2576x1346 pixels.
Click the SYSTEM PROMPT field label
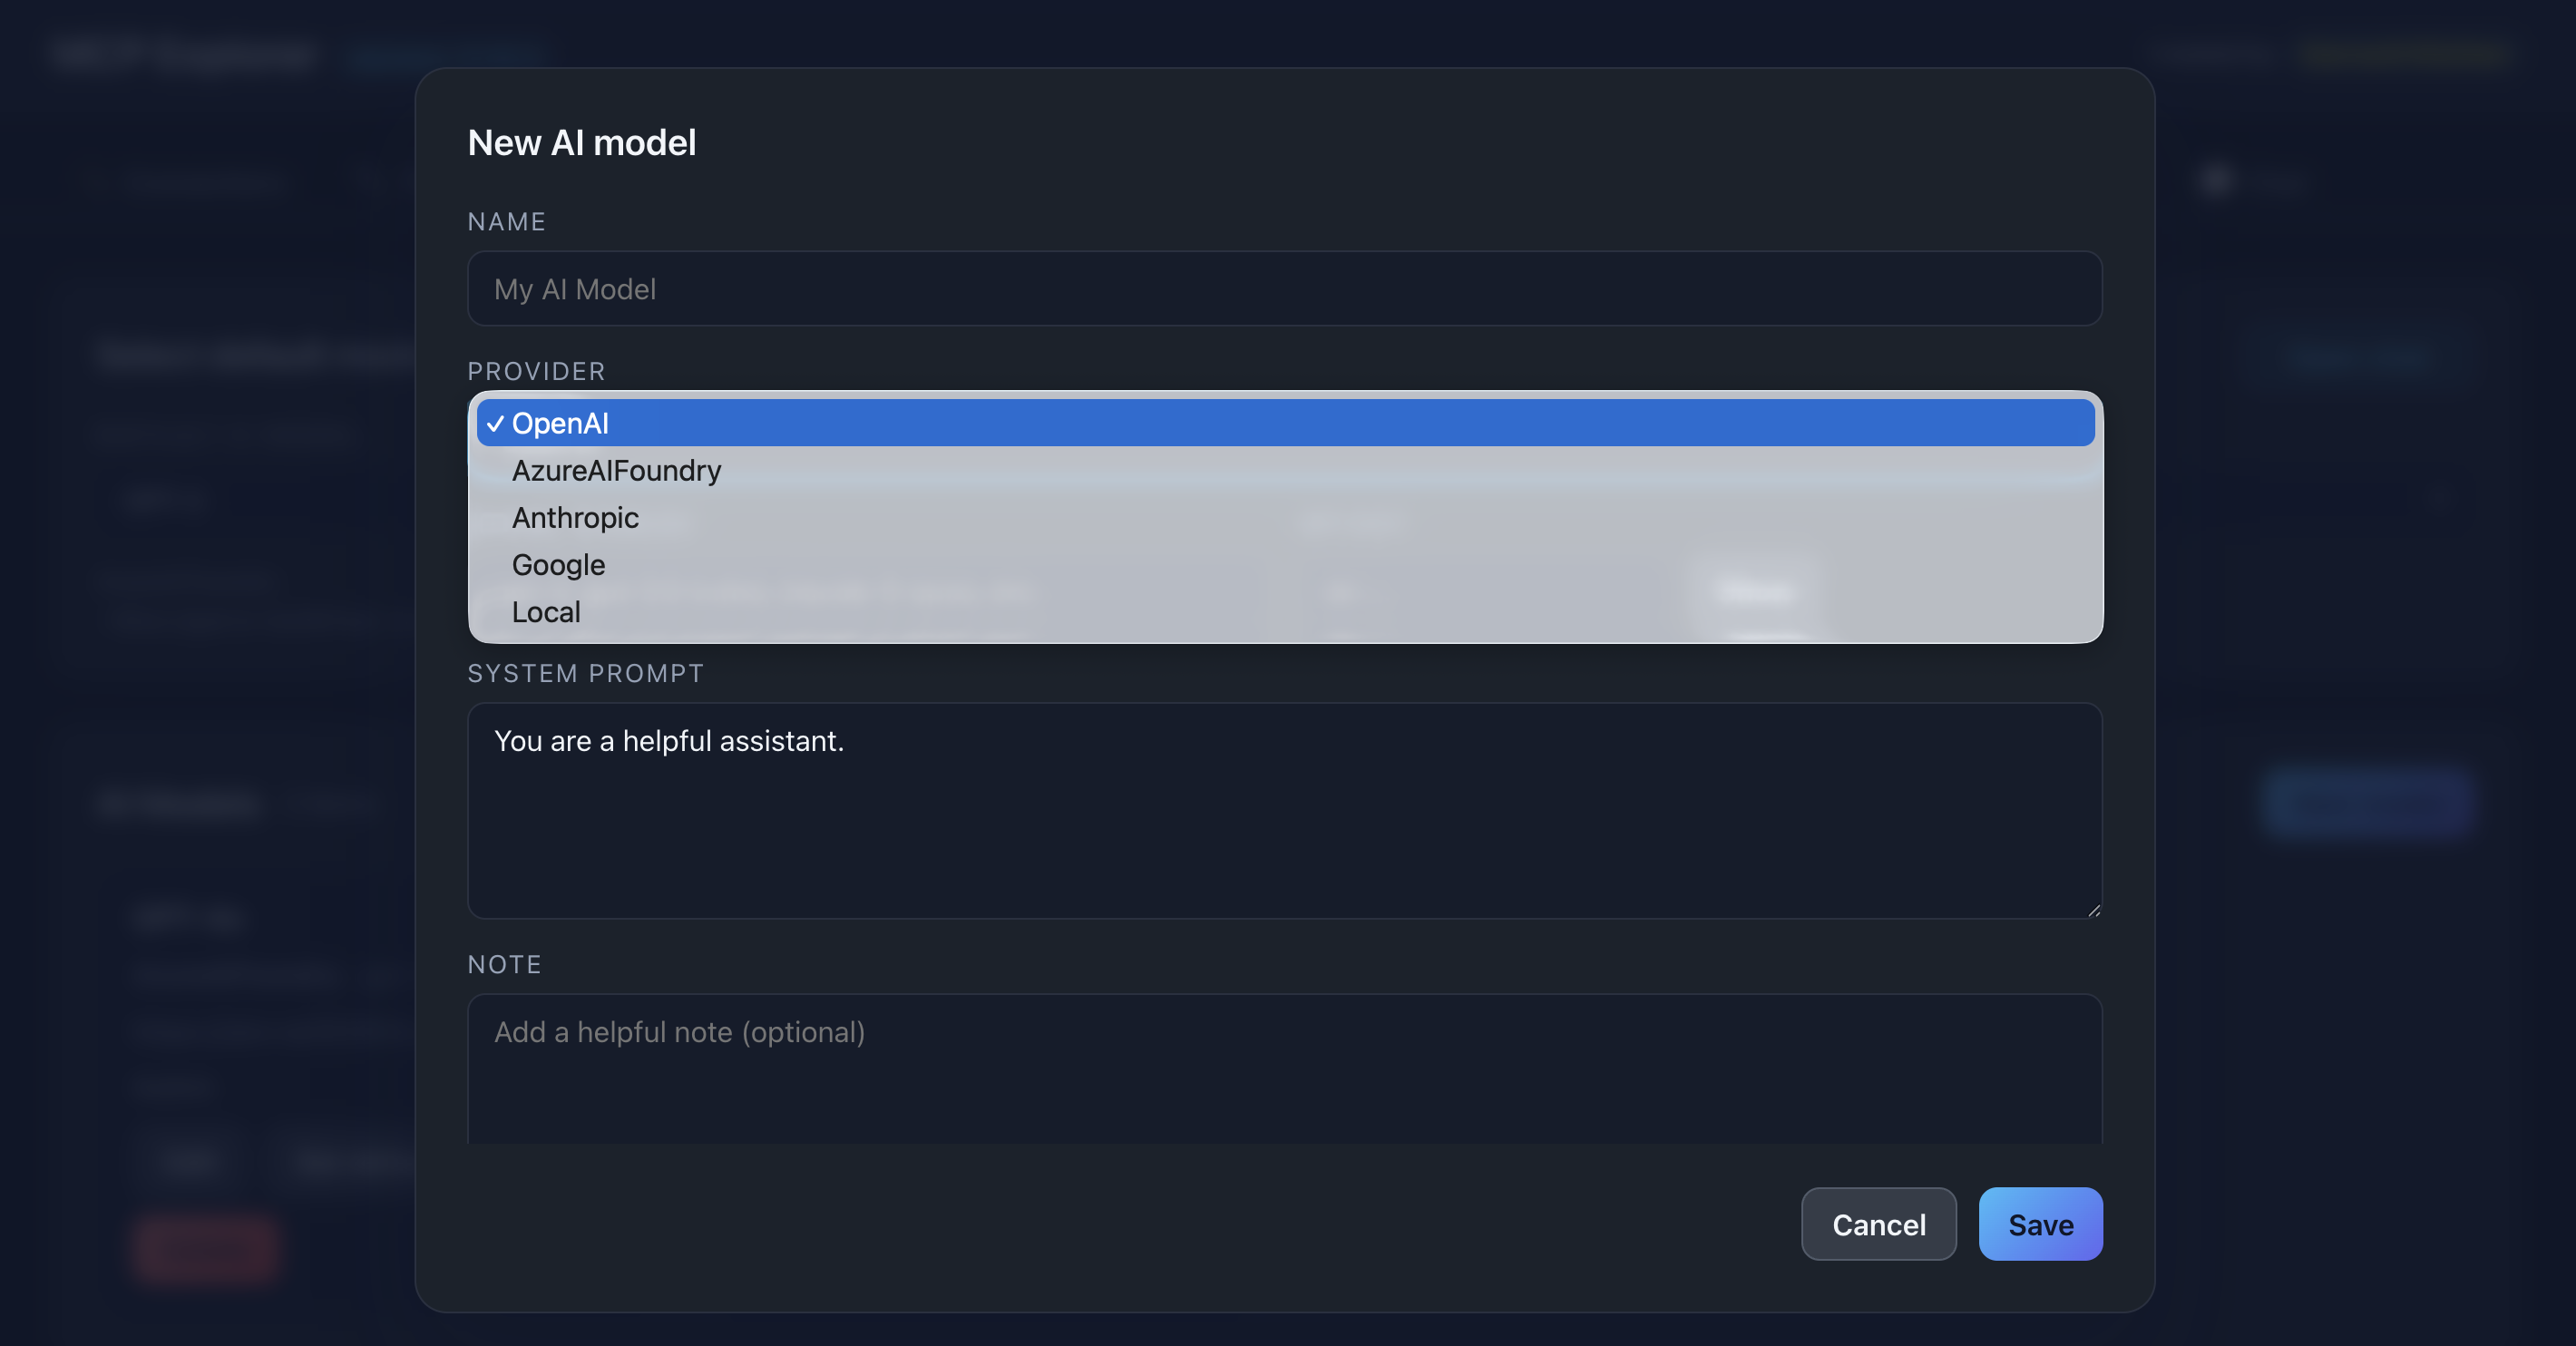pos(585,674)
